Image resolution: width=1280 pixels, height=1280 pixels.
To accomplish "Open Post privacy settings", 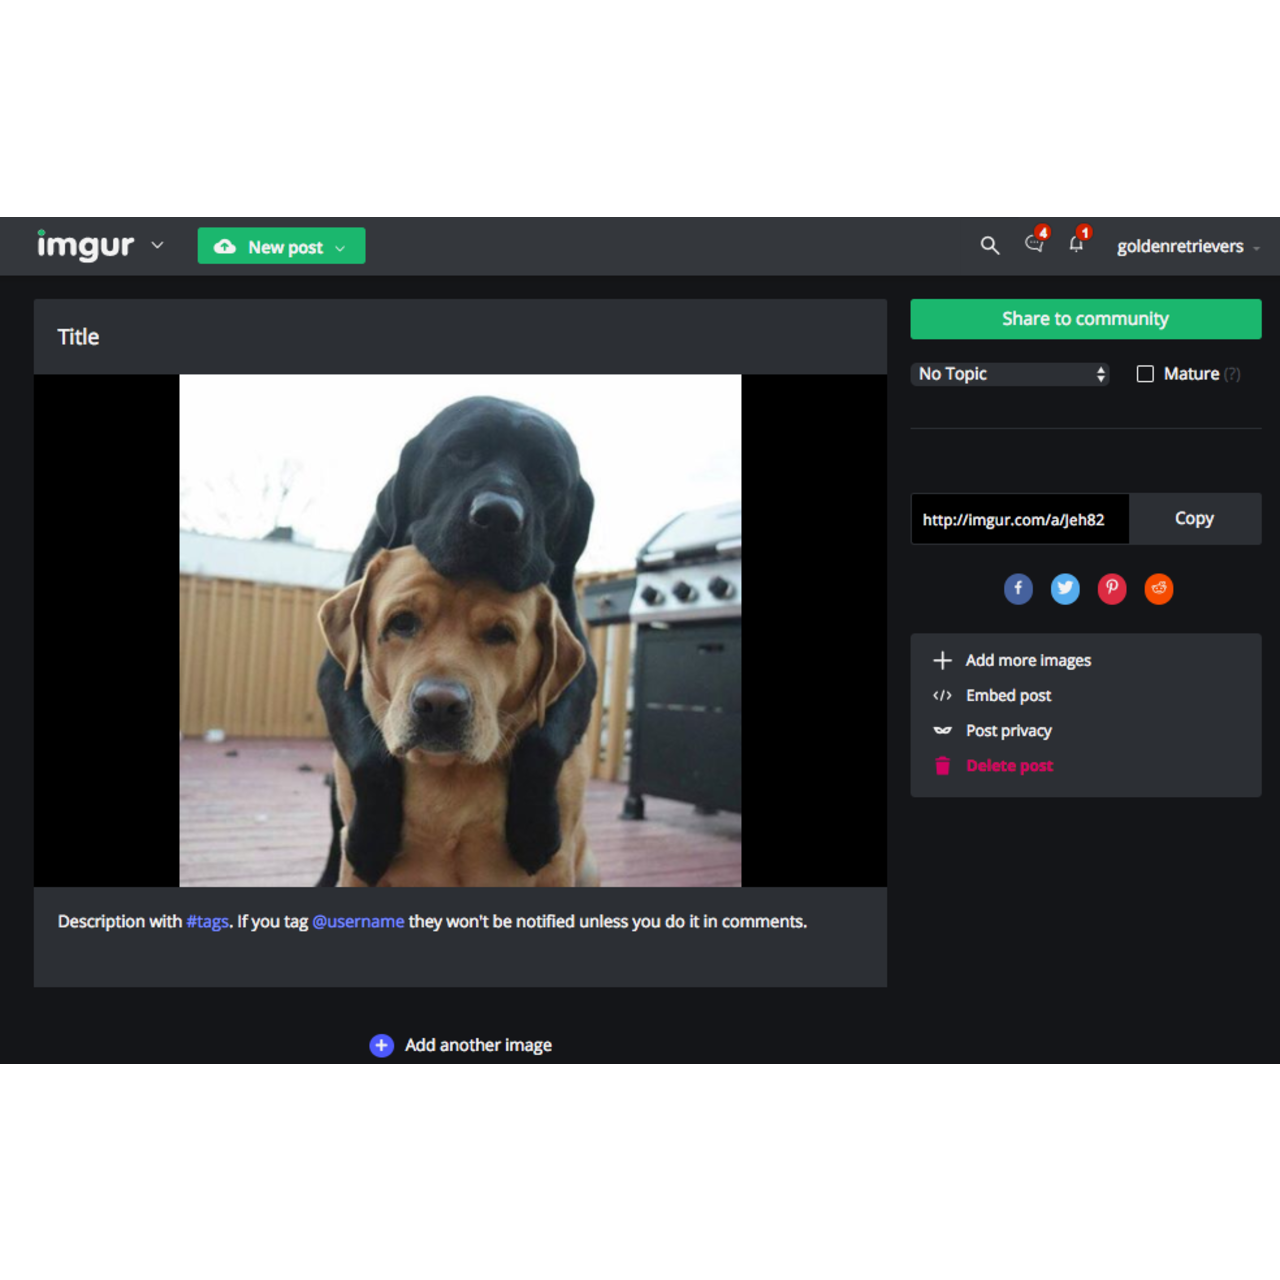I will click(1008, 730).
